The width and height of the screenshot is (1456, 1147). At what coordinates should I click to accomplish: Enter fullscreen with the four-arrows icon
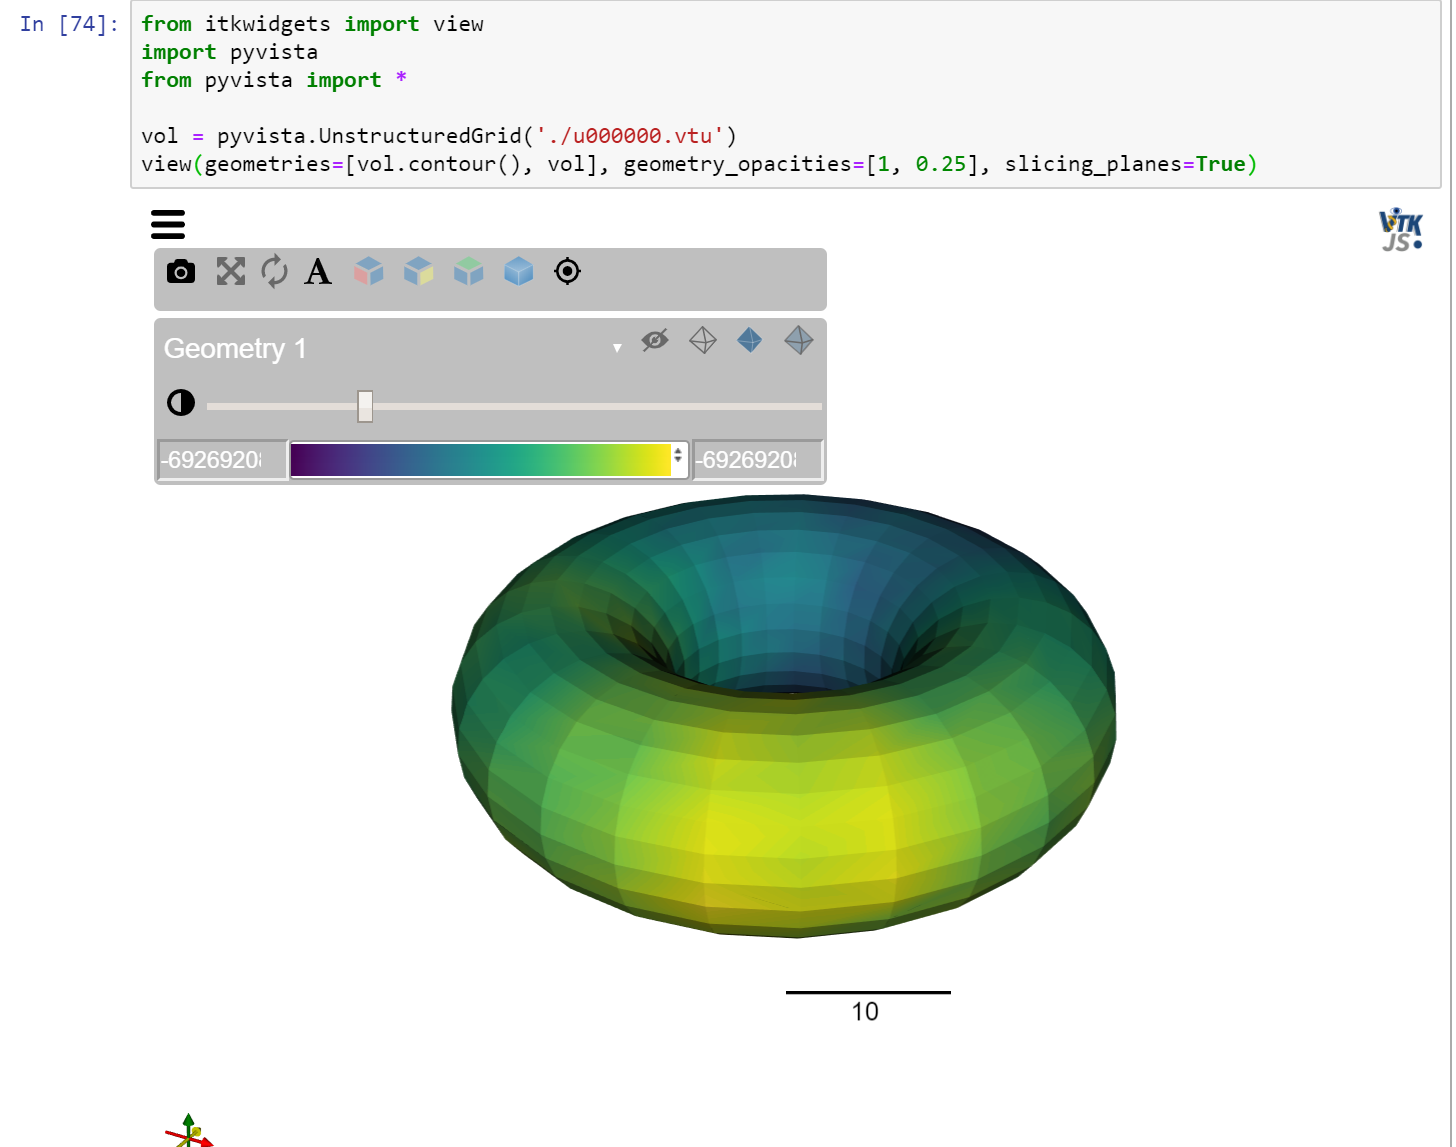click(231, 271)
